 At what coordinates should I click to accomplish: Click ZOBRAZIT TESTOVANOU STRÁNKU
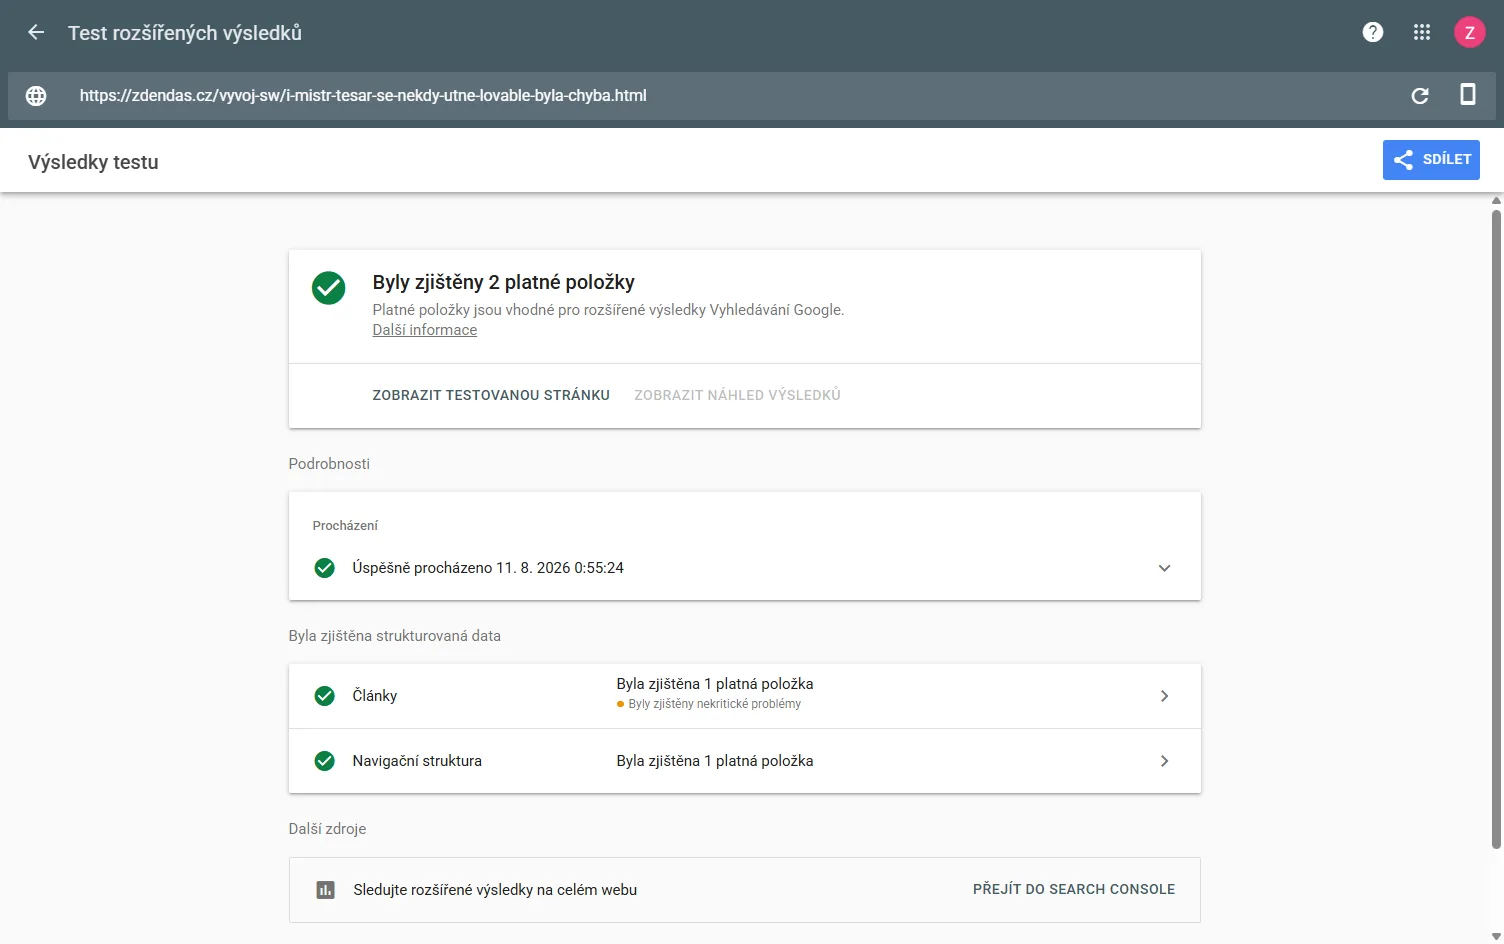[491, 395]
